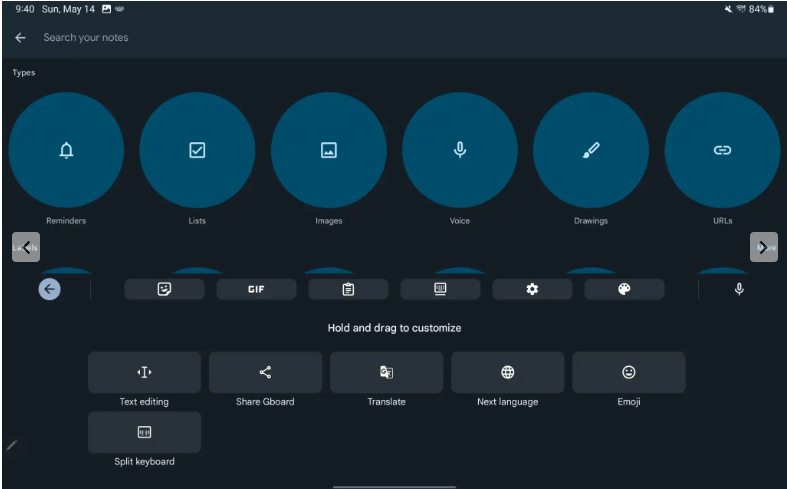This screenshot has height=489, width=787.
Task: Select the Emoji tile
Action: tap(628, 372)
